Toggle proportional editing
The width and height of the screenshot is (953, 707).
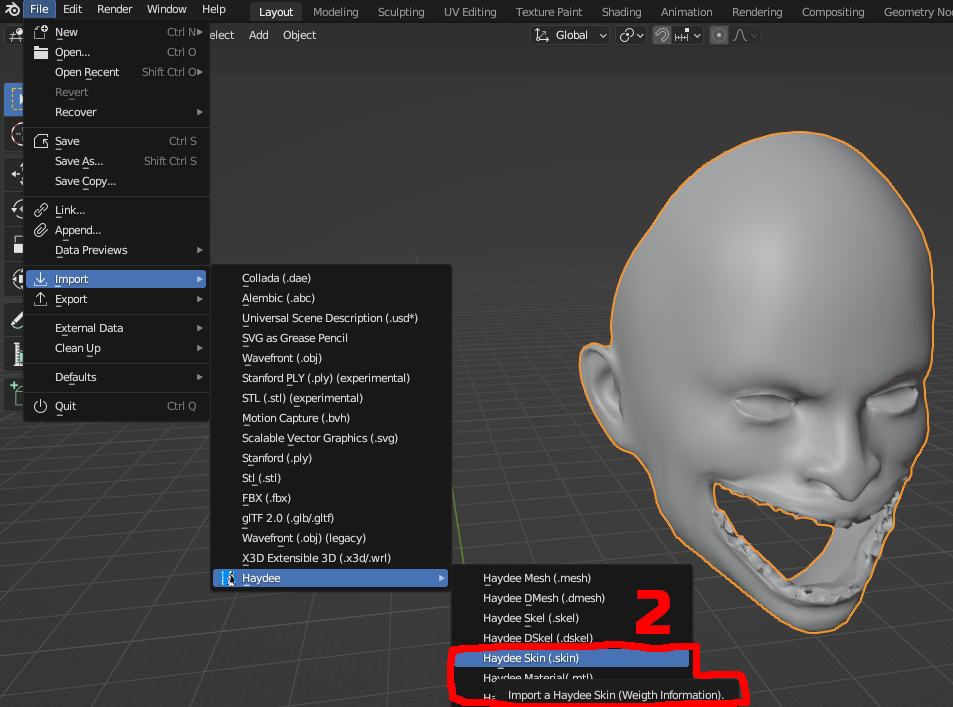(718, 35)
